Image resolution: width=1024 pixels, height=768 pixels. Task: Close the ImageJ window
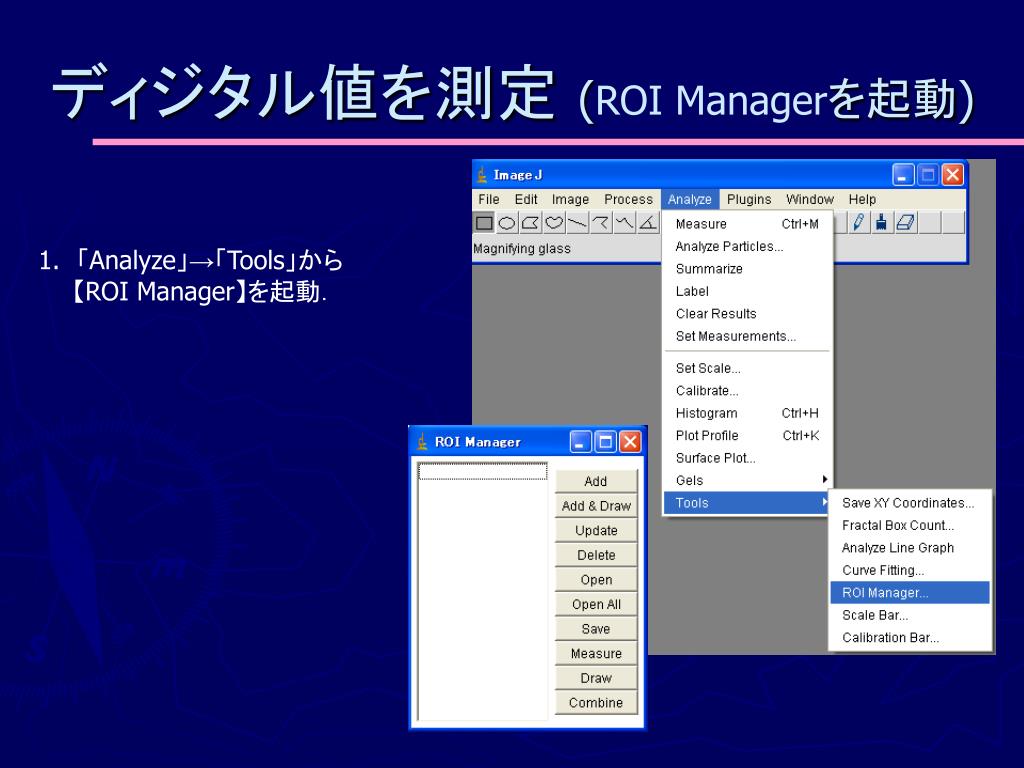pos(953,175)
